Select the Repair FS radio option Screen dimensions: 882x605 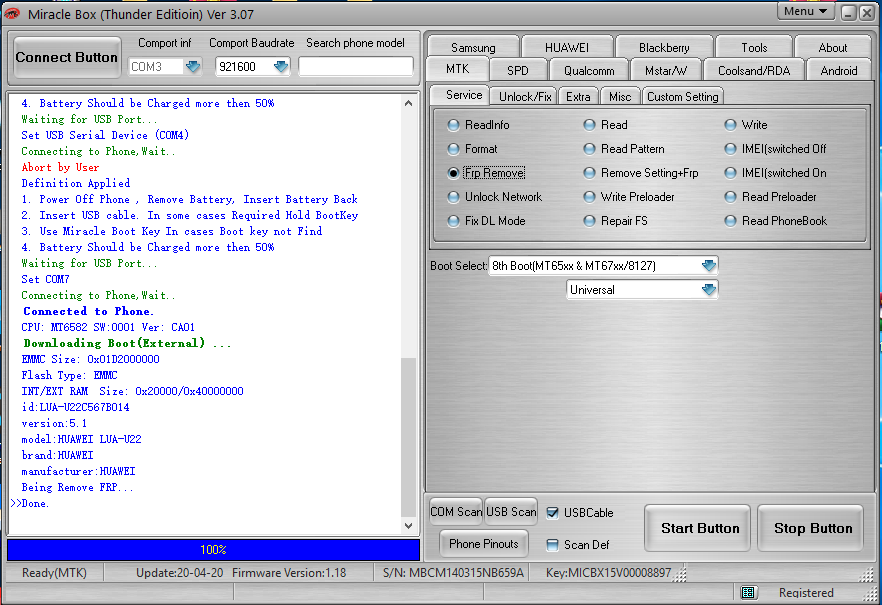tap(589, 221)
